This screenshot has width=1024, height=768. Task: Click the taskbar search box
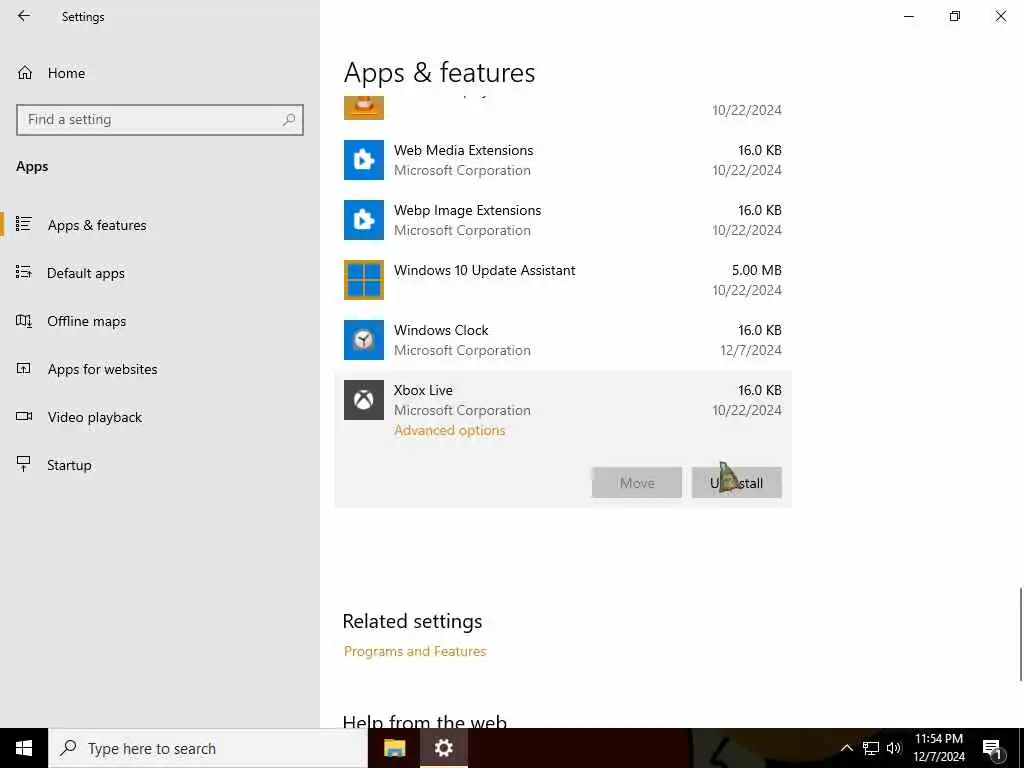point(208,748)
